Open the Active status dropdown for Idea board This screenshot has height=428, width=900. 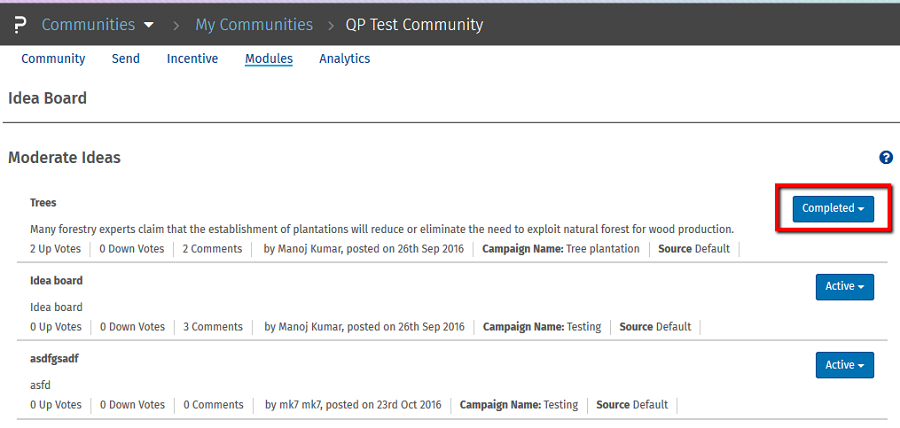coord(844,286)
